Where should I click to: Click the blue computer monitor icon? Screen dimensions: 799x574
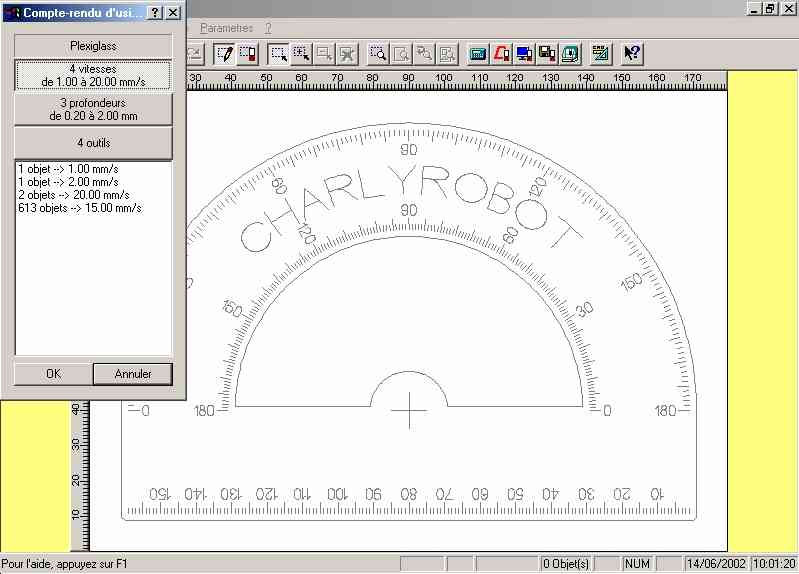pos(524,54)
